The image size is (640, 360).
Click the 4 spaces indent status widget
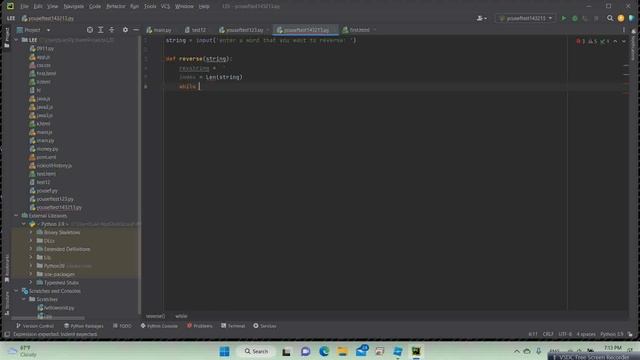tap(586, 334)
